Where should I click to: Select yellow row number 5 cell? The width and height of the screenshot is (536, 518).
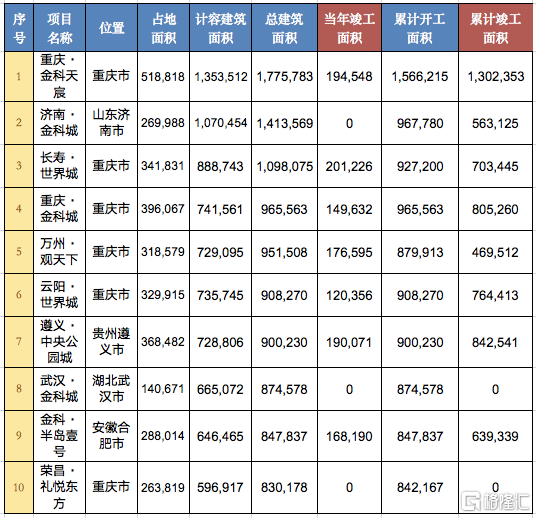[x=19, y=252]
